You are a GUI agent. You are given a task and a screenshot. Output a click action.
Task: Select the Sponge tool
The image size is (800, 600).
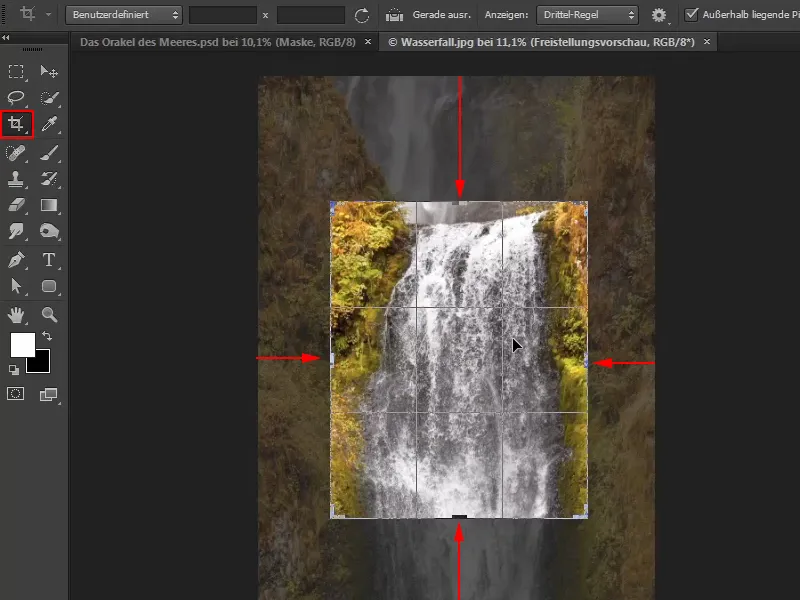(x=49, y=231)
